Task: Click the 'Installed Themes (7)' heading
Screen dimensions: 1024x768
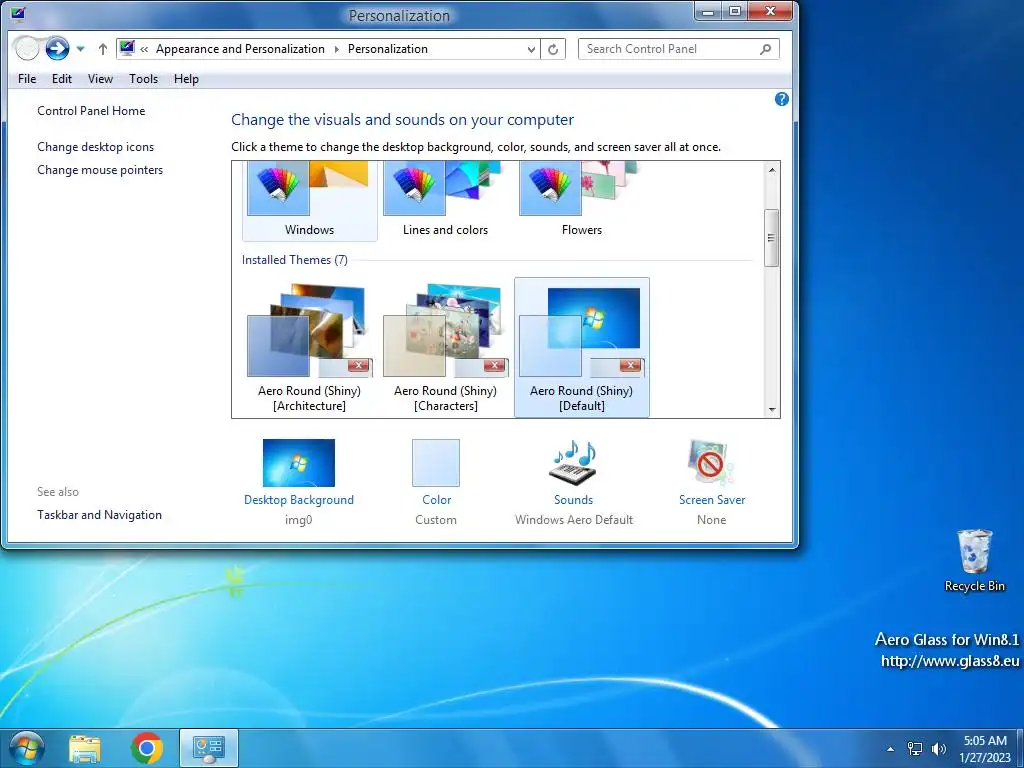Action: tap(295, 260)
